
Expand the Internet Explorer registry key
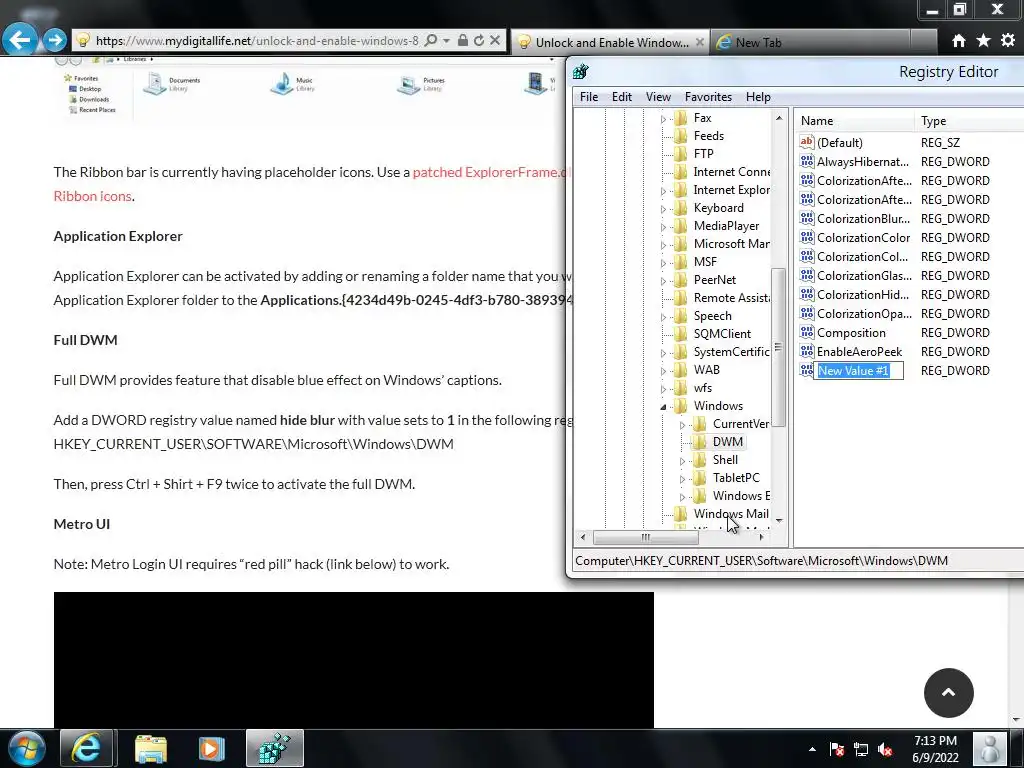663,191
